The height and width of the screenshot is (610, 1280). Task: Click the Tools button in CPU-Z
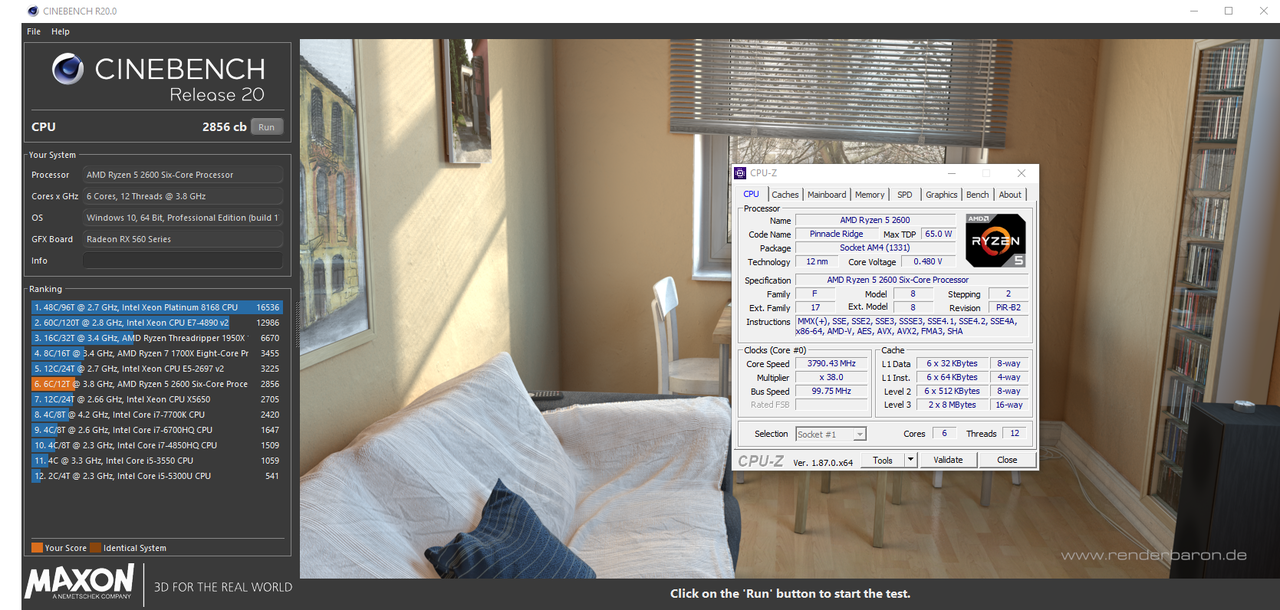(882, 460)
